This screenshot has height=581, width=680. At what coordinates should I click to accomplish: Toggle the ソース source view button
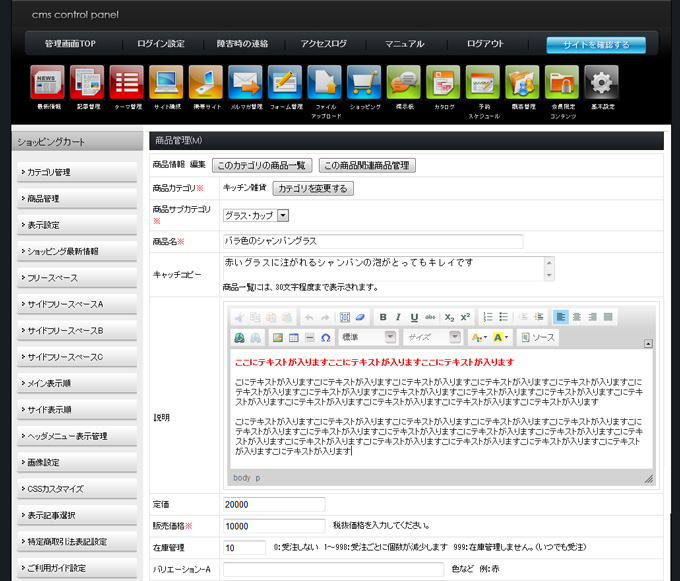[537, 338]
